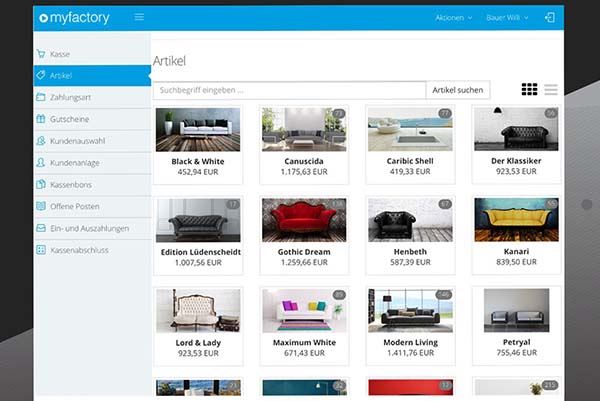Click the logout icon in top bar
Viewport: 600px width, 401px height.
549,18
